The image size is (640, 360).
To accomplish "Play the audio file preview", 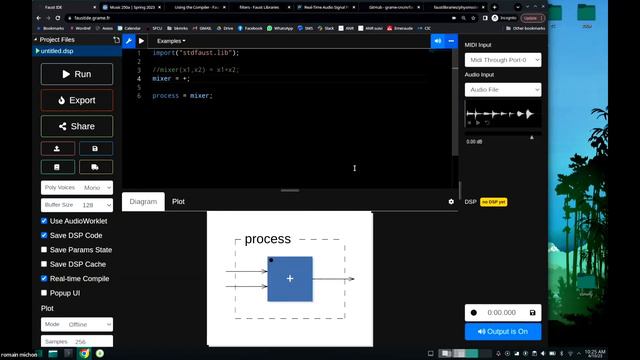I will pos(478,123).
